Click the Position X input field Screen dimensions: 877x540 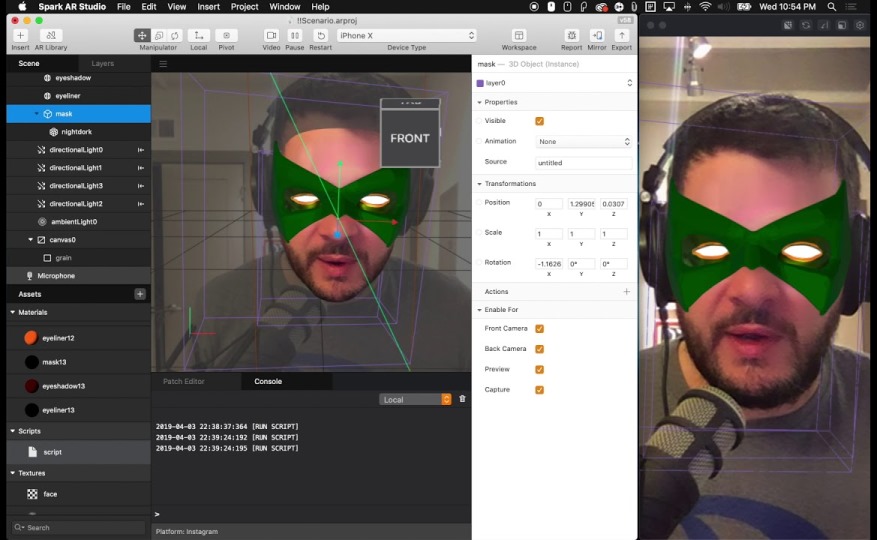549,204
